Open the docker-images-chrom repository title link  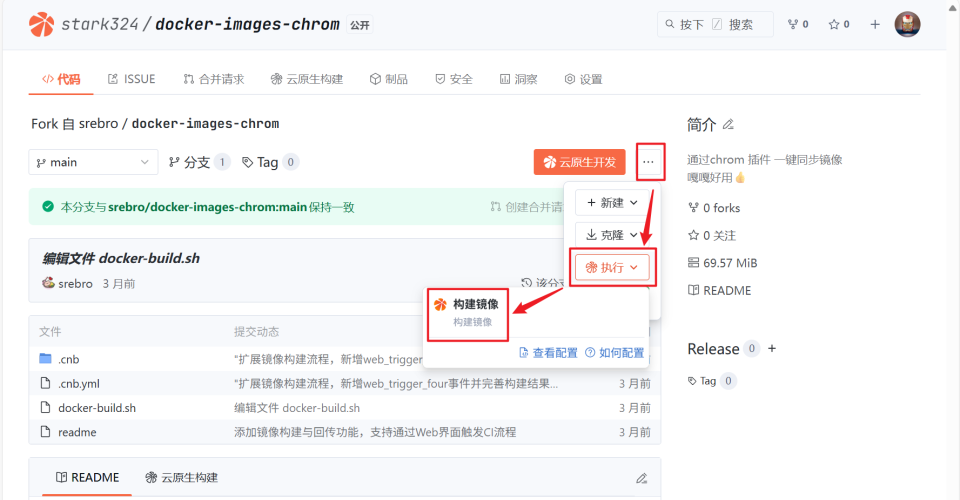pyautogui.click(x=247, y=24)
